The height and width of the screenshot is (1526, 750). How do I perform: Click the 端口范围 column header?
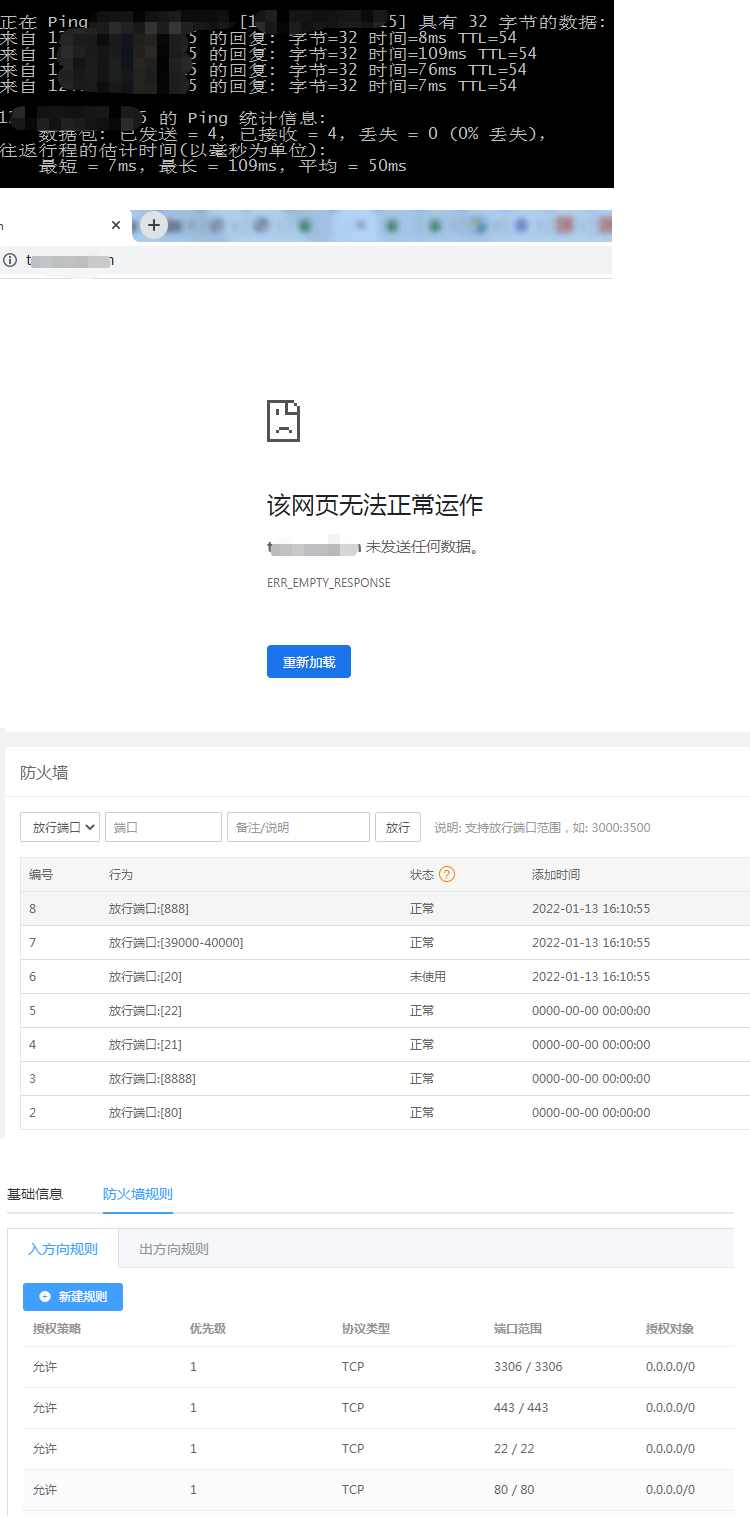coord(518,1329)
